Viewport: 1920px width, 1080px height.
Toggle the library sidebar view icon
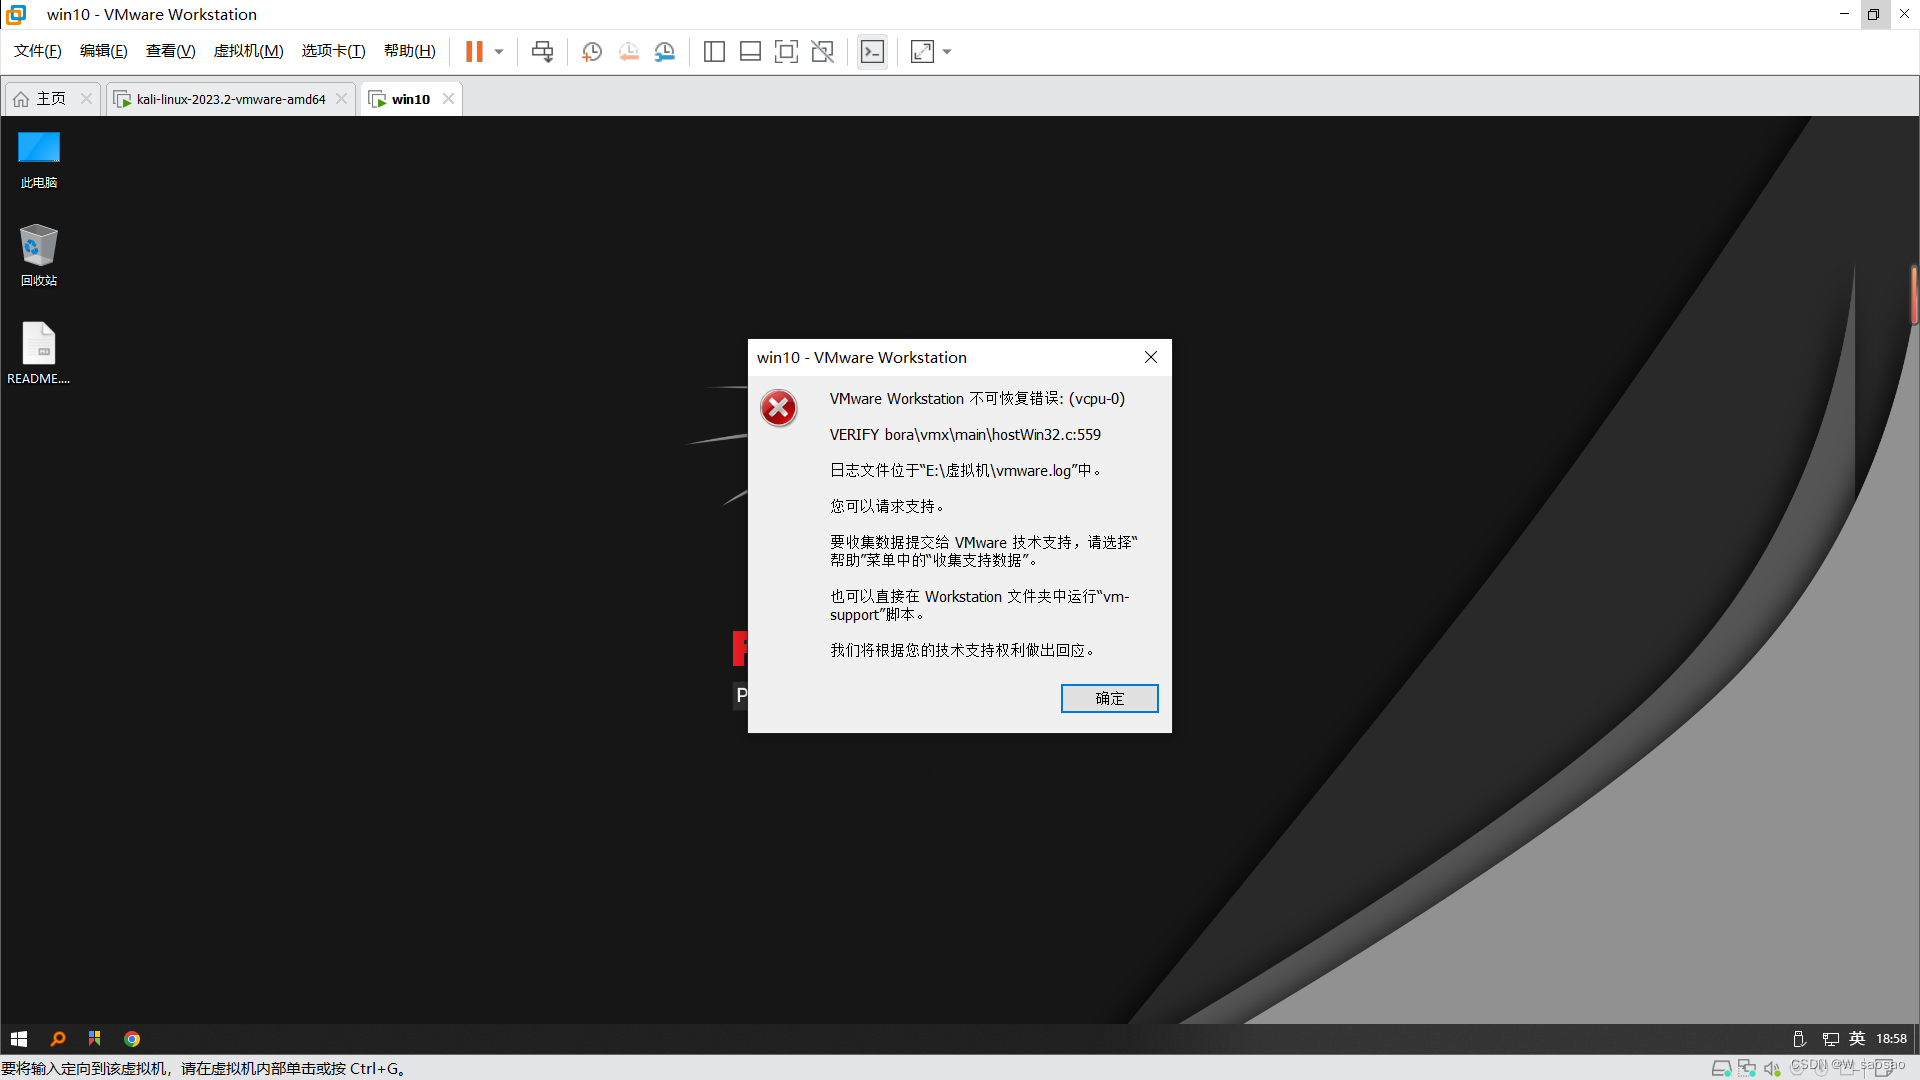click(x=714, y=51)
